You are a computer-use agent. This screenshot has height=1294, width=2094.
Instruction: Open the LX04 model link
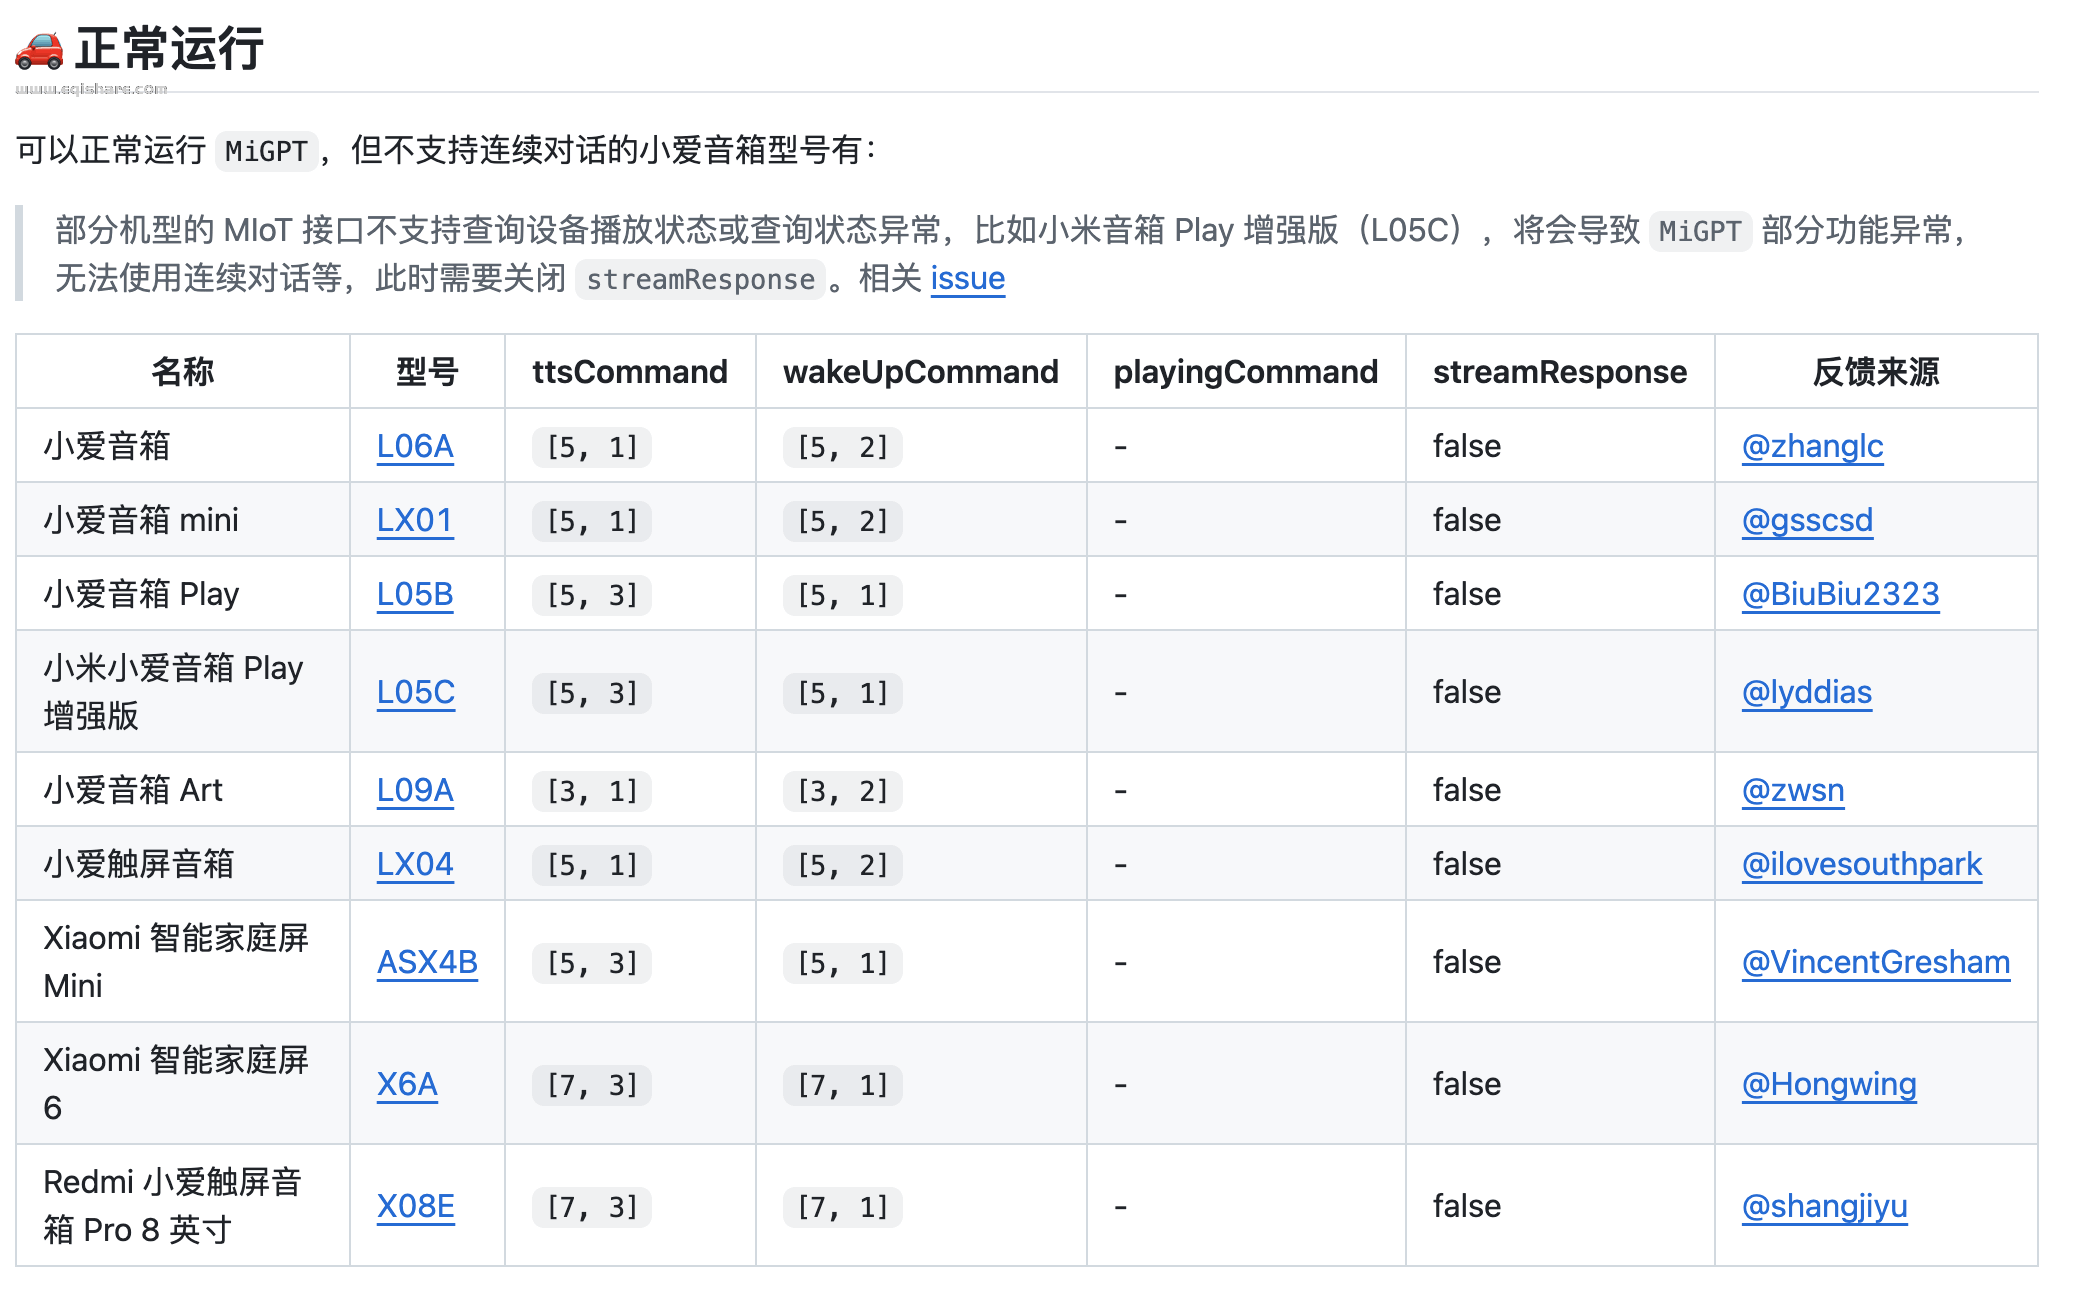(415, 864)
